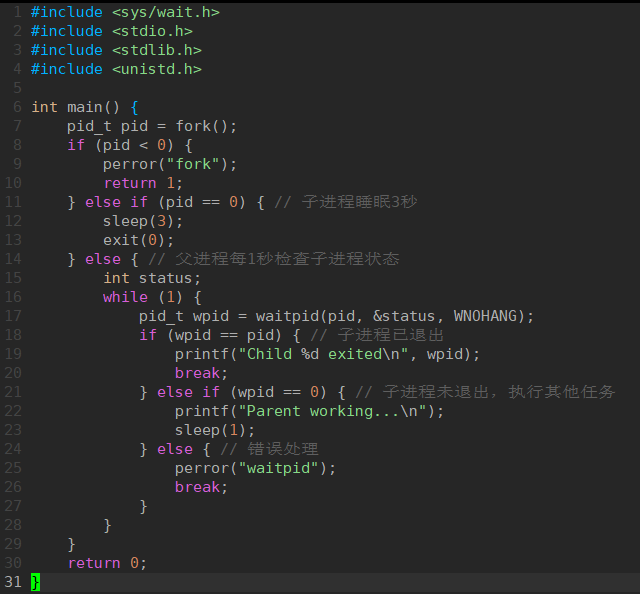The width and height of the screenshot is (640, 594).
Task: Click '<stdio.h>' in the include line
Action: (152, 31)
